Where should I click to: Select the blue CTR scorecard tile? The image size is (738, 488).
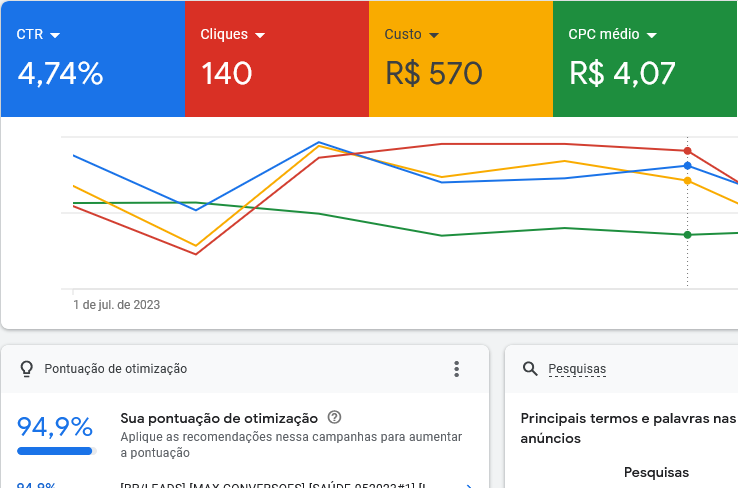coord(92,58)
